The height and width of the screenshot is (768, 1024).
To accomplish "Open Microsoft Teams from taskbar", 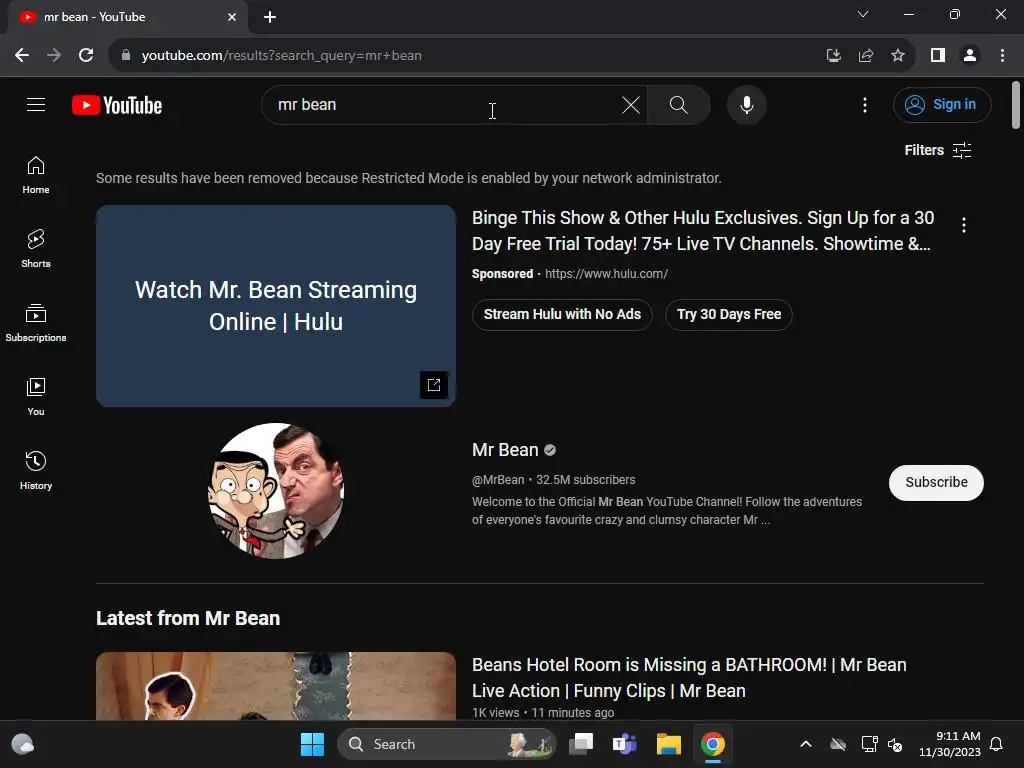I will [624, 744].
